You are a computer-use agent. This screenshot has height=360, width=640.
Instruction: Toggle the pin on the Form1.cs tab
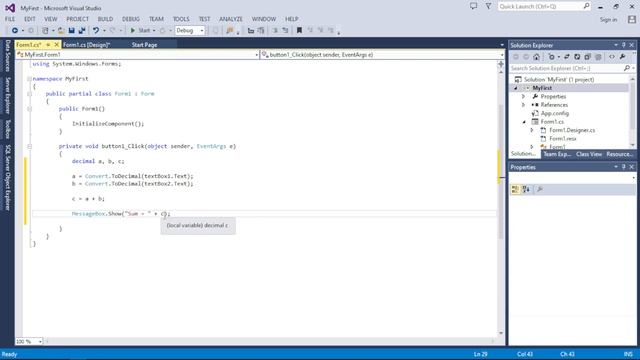[x=48, y=44]
